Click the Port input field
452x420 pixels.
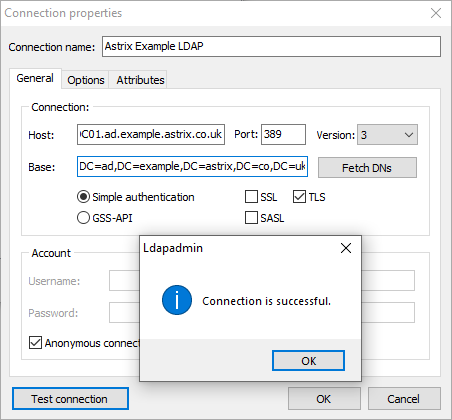(x=283, y=134)
